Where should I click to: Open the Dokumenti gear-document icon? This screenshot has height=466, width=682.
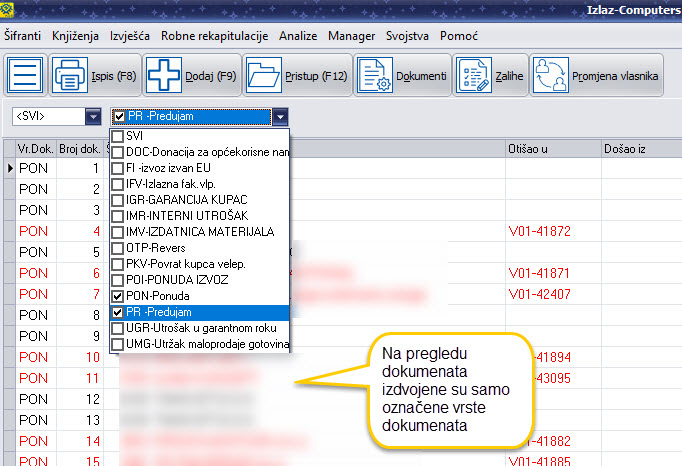coord(374,76)
